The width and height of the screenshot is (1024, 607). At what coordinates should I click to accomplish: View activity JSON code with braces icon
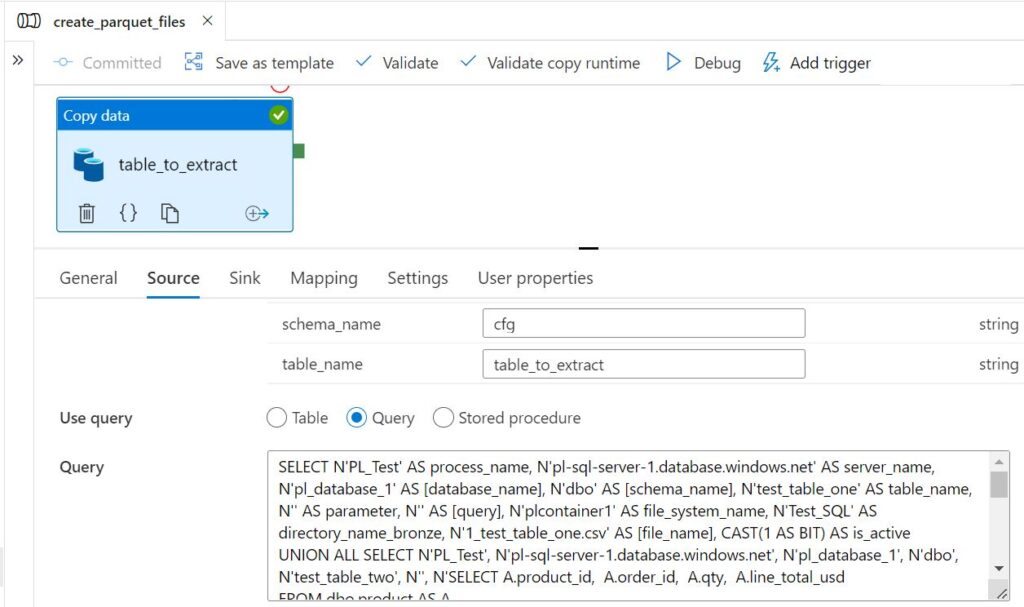(128, 213)
